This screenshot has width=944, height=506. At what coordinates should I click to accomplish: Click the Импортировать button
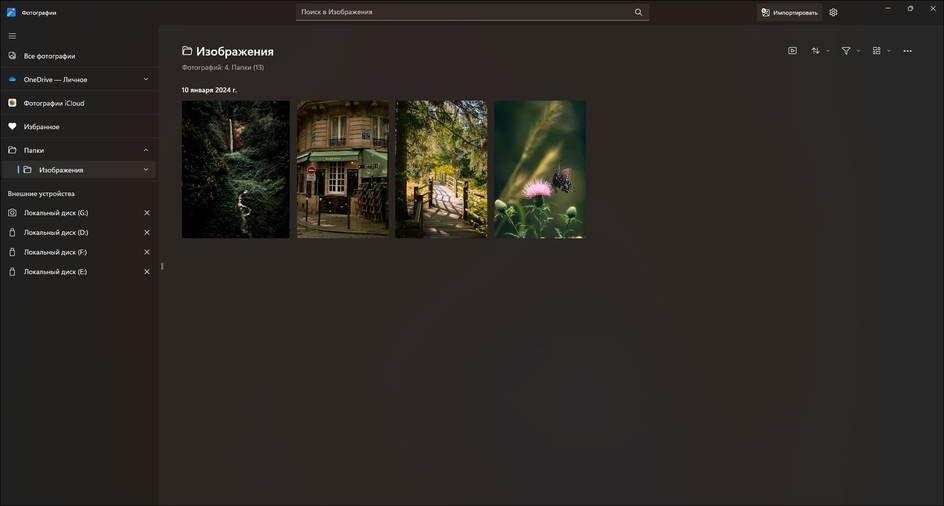click(x=789, y=12)
